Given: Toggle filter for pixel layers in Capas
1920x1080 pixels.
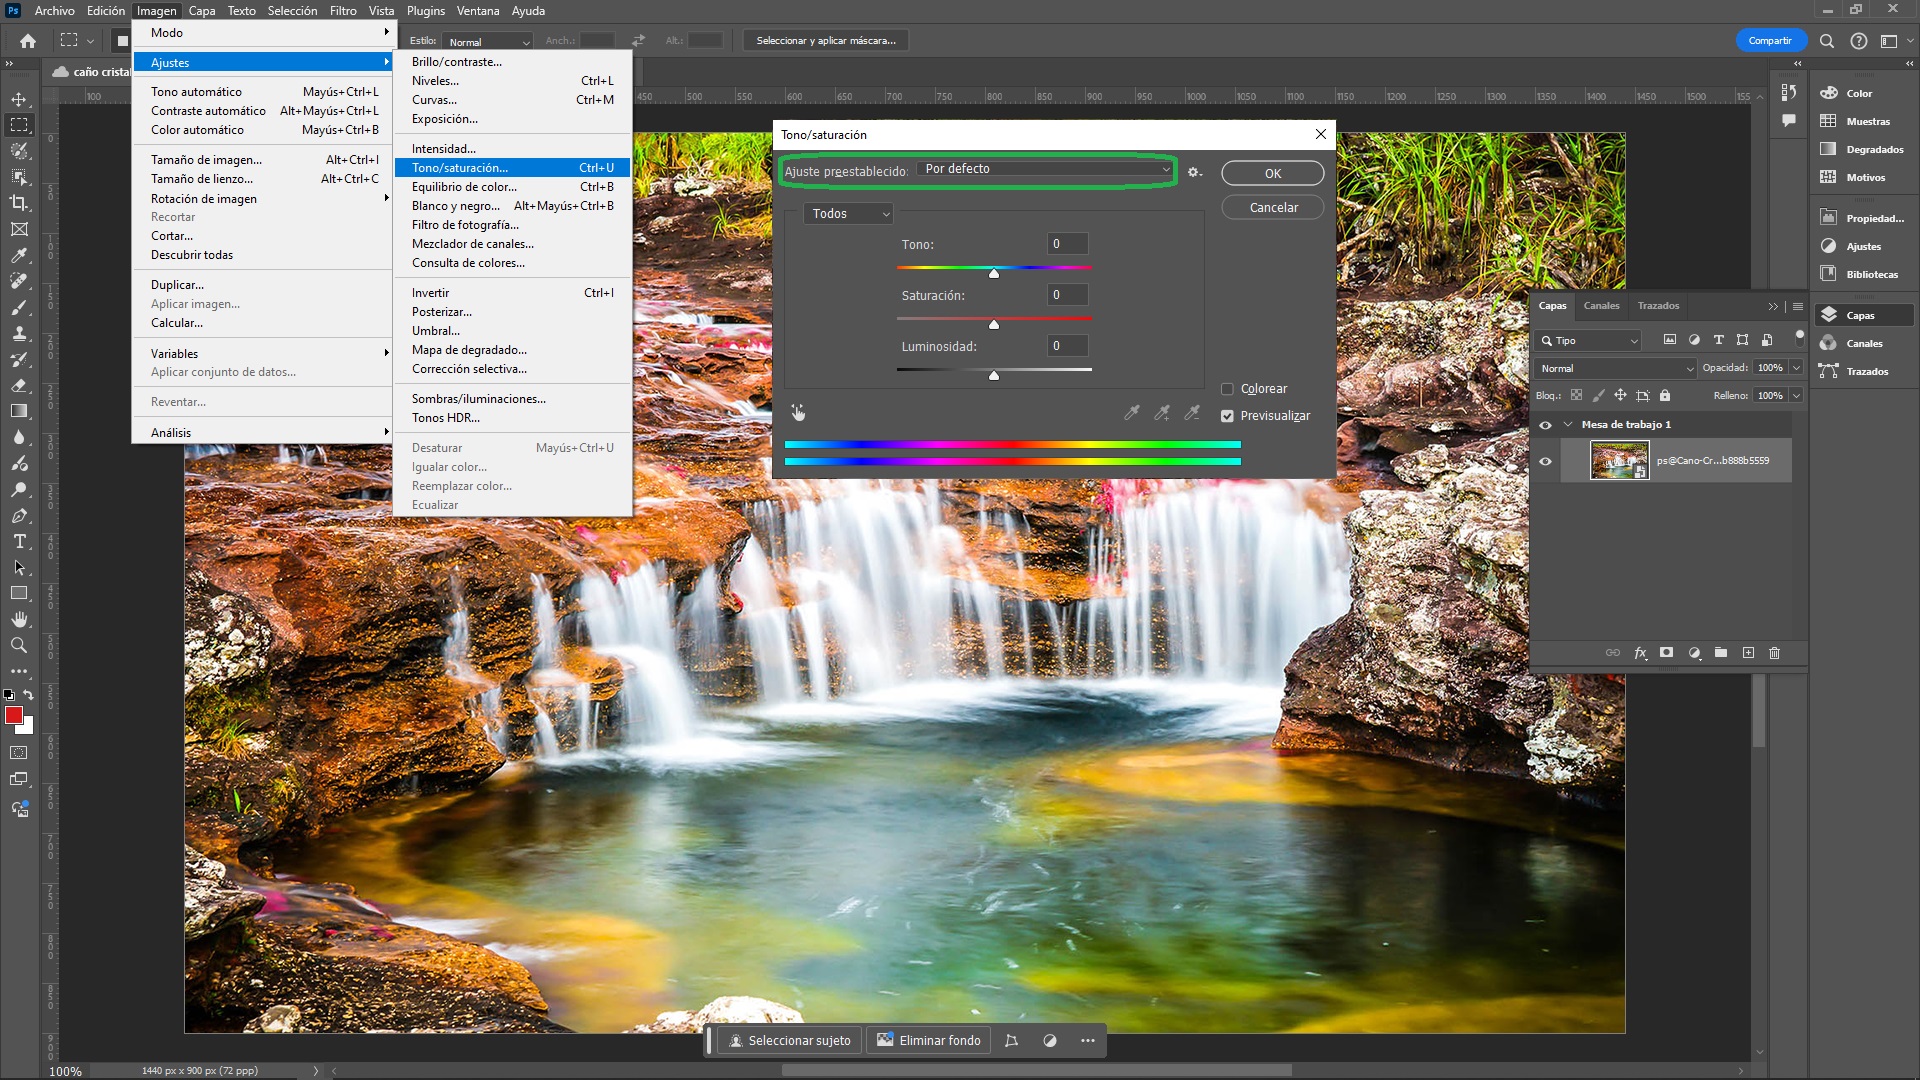Looking at the screenshot, I should tap(1669, 340).
